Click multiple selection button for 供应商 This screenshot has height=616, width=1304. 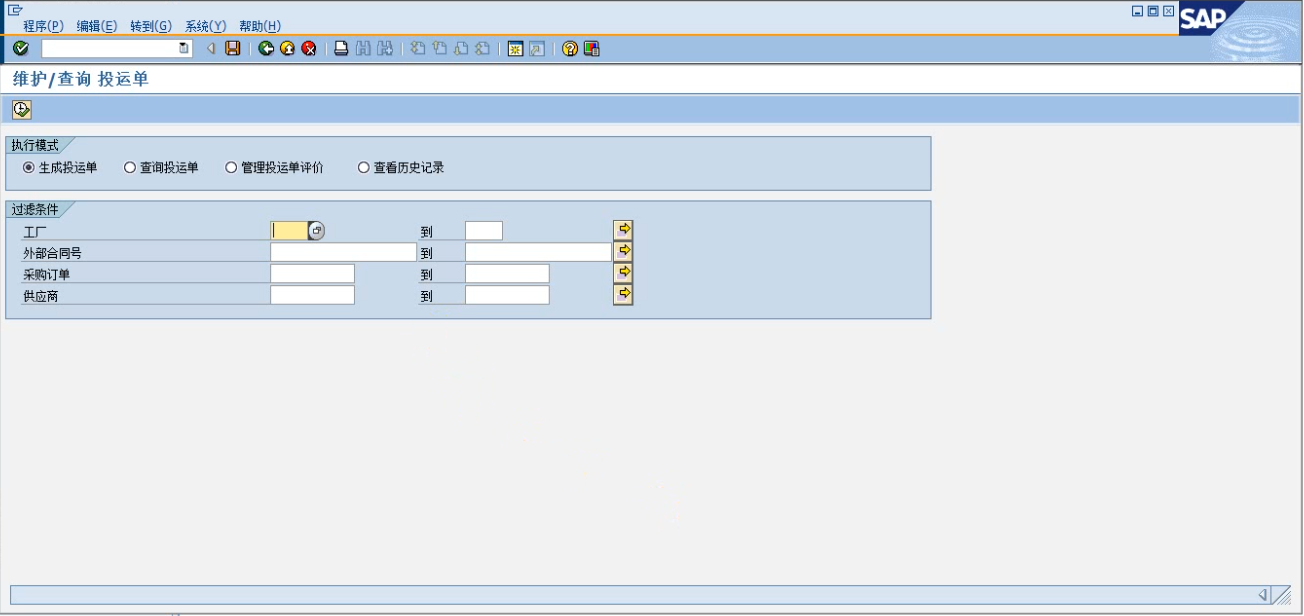623,294
